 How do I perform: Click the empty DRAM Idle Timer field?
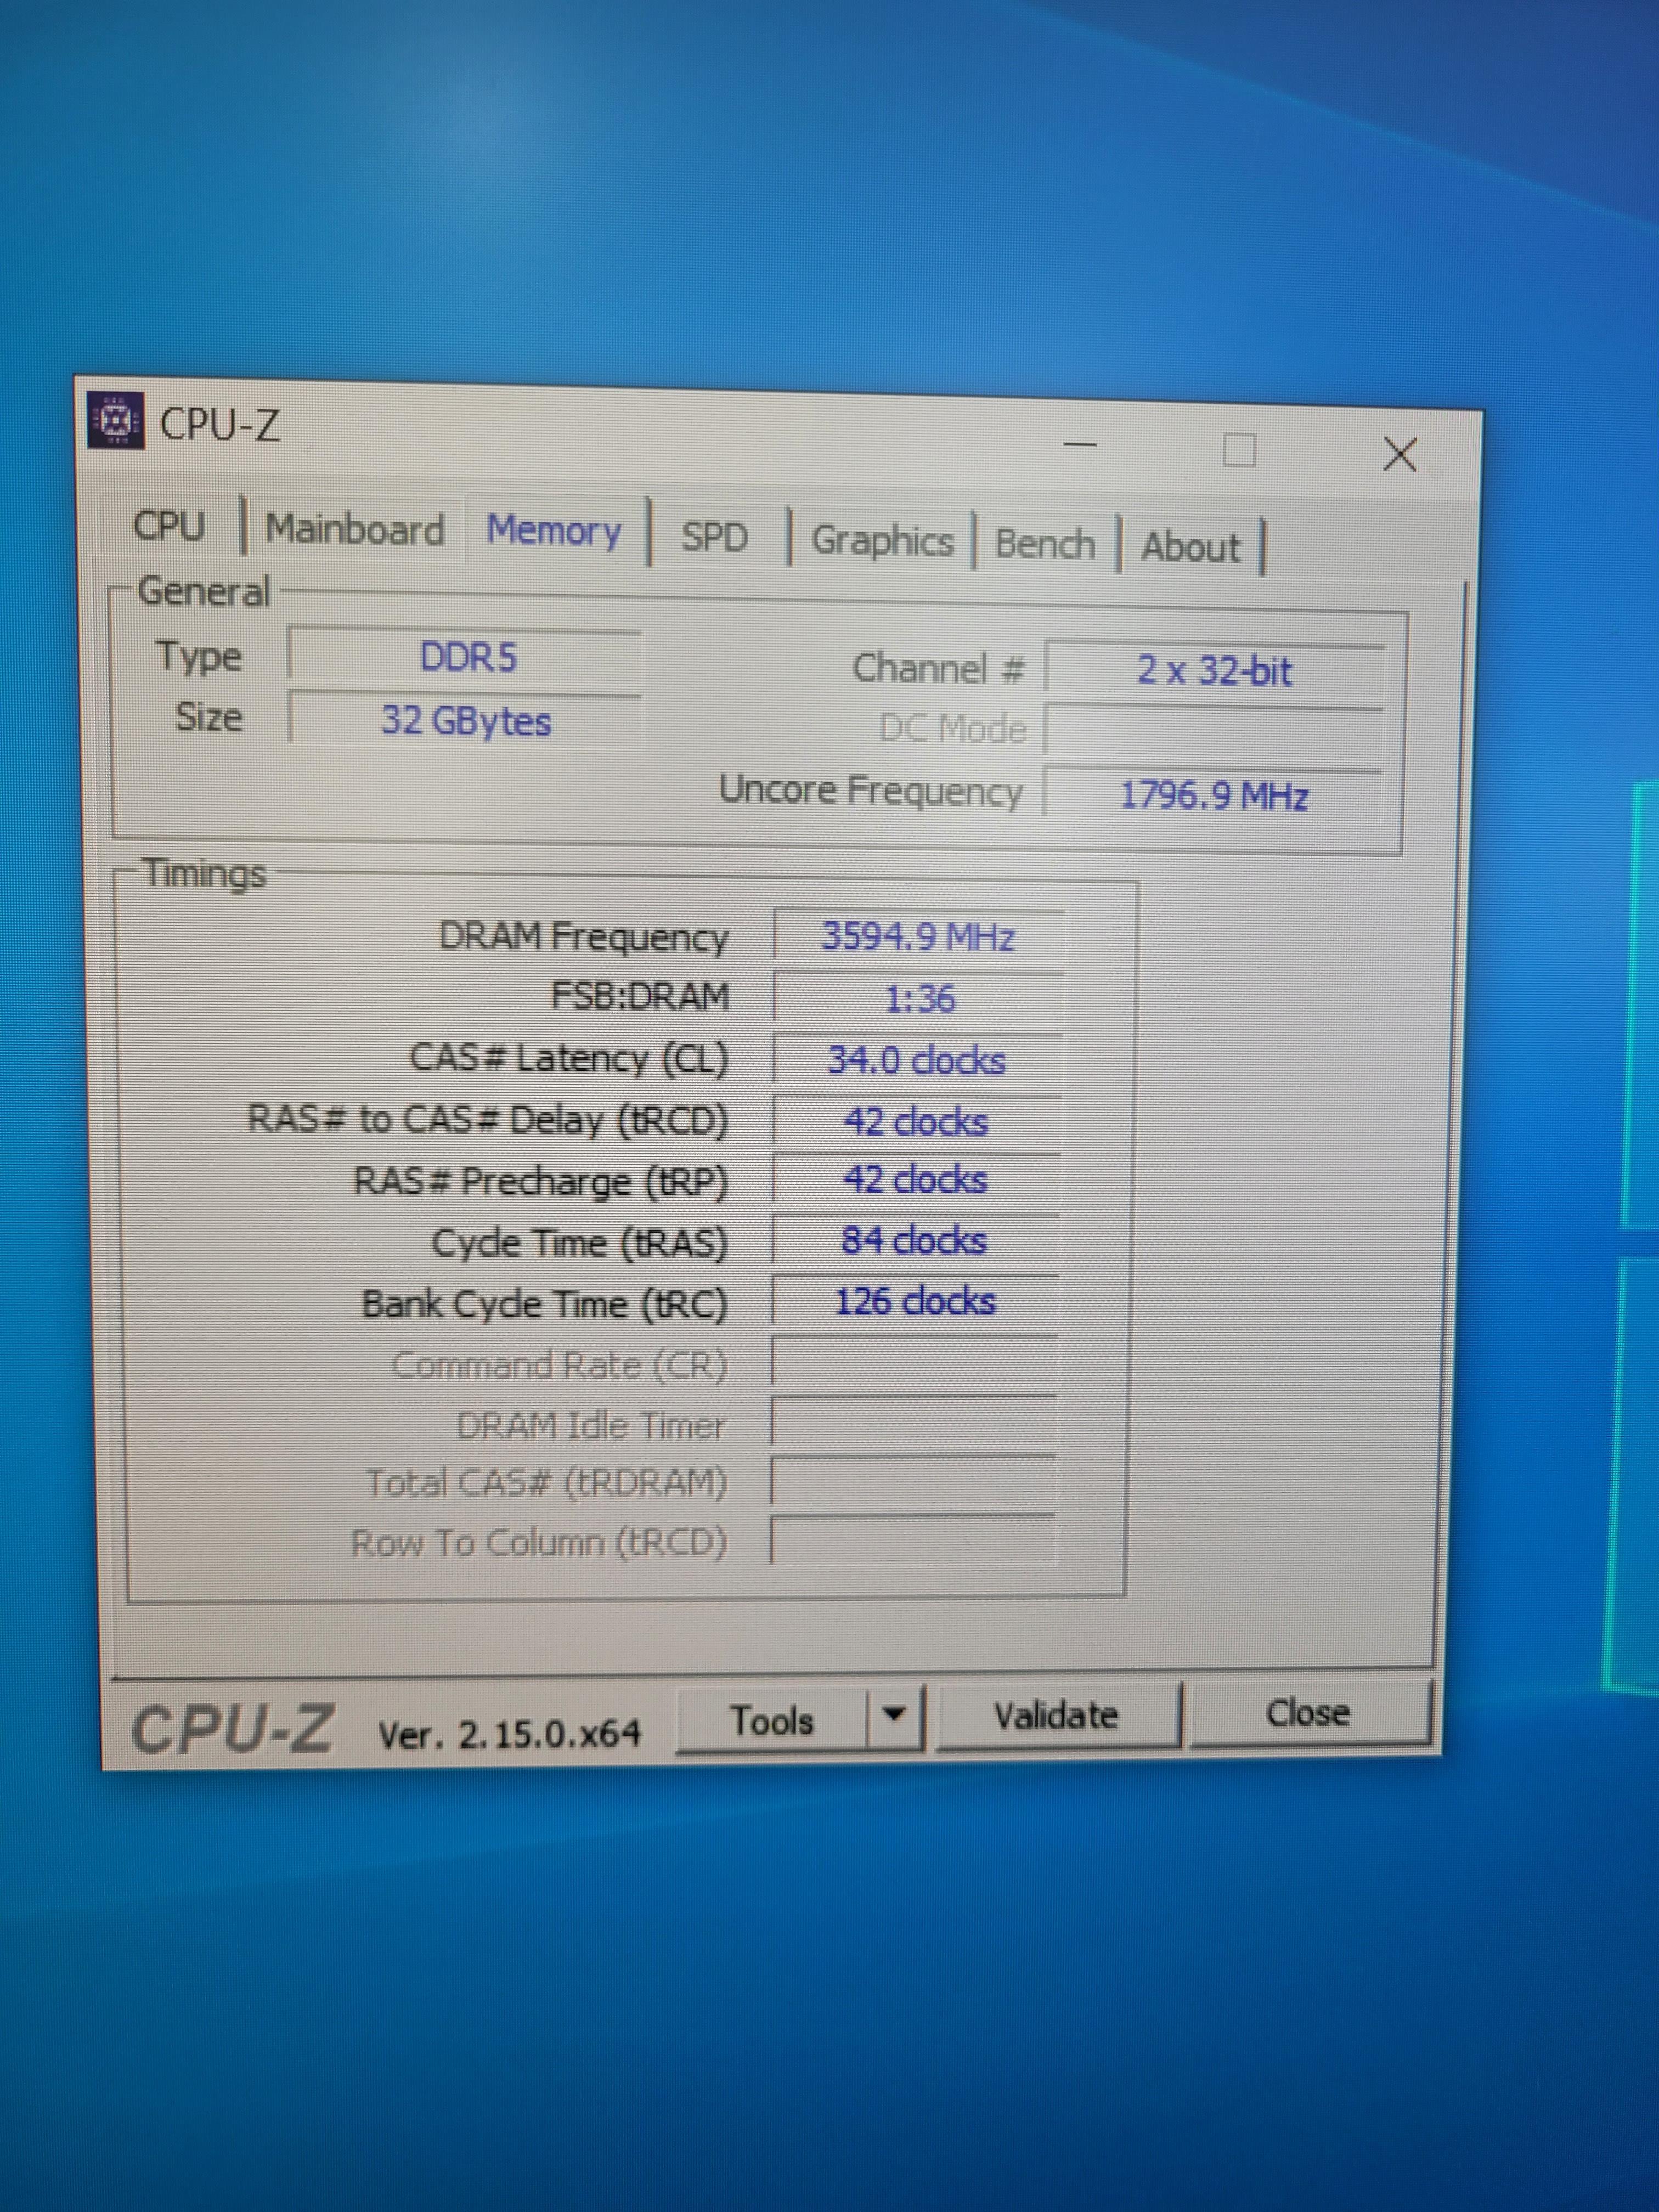tap(913, 1421)
